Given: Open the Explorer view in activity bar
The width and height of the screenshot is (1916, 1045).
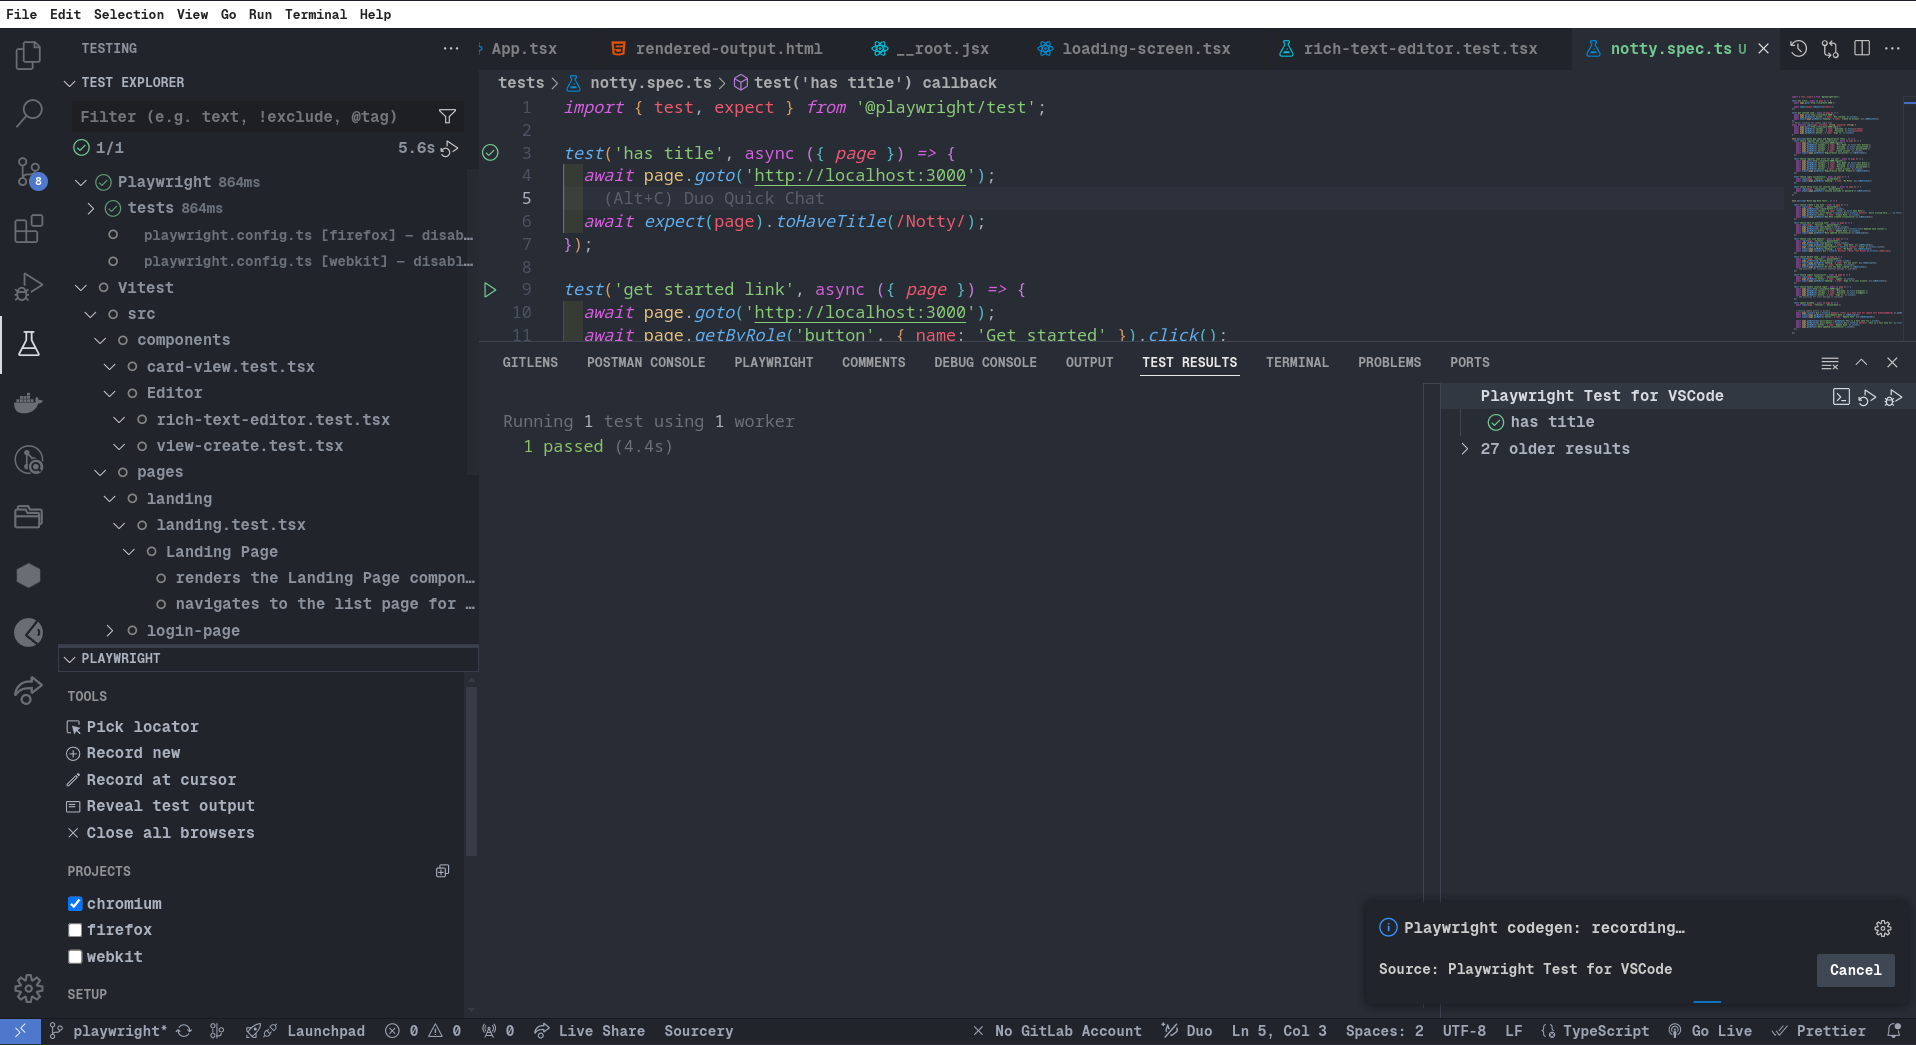Looking at the screenshot, I should point(29,55).
